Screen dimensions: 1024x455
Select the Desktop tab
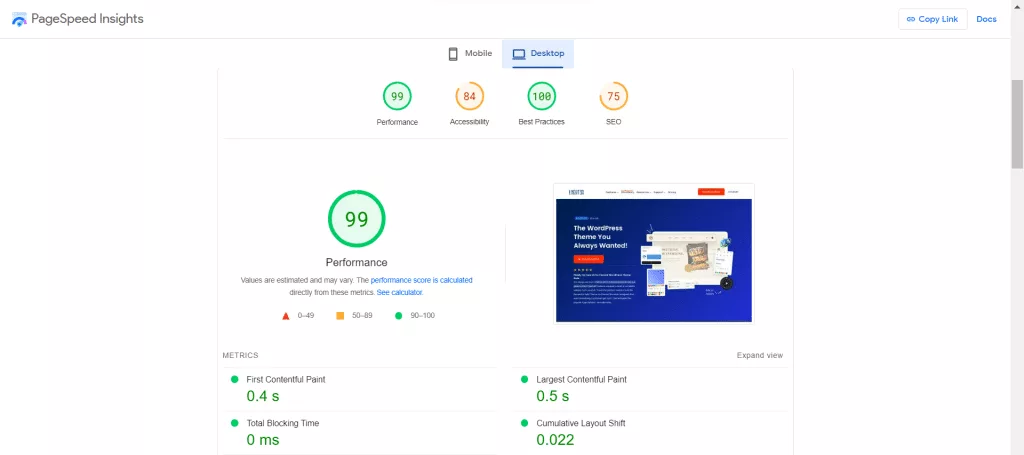(x=538, y=54)
